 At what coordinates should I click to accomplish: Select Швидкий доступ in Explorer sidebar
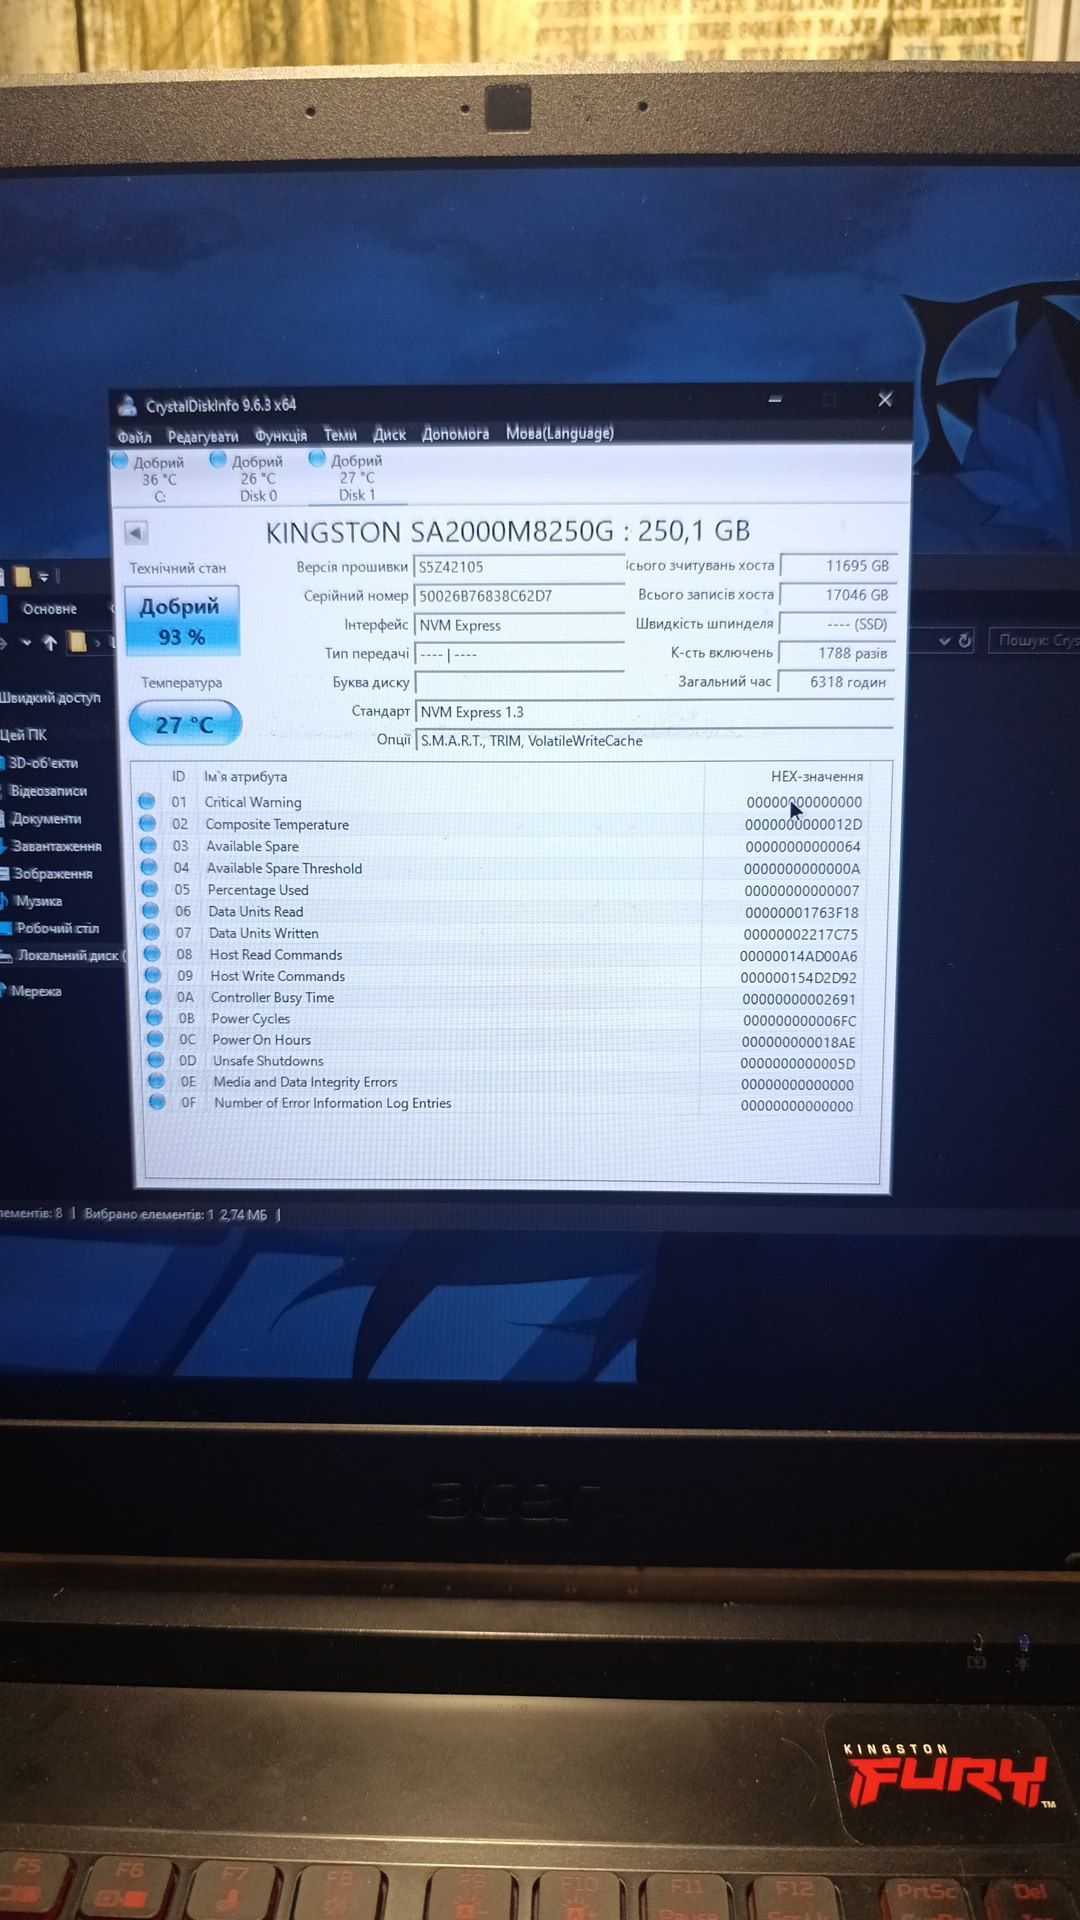tap(50, 698)
